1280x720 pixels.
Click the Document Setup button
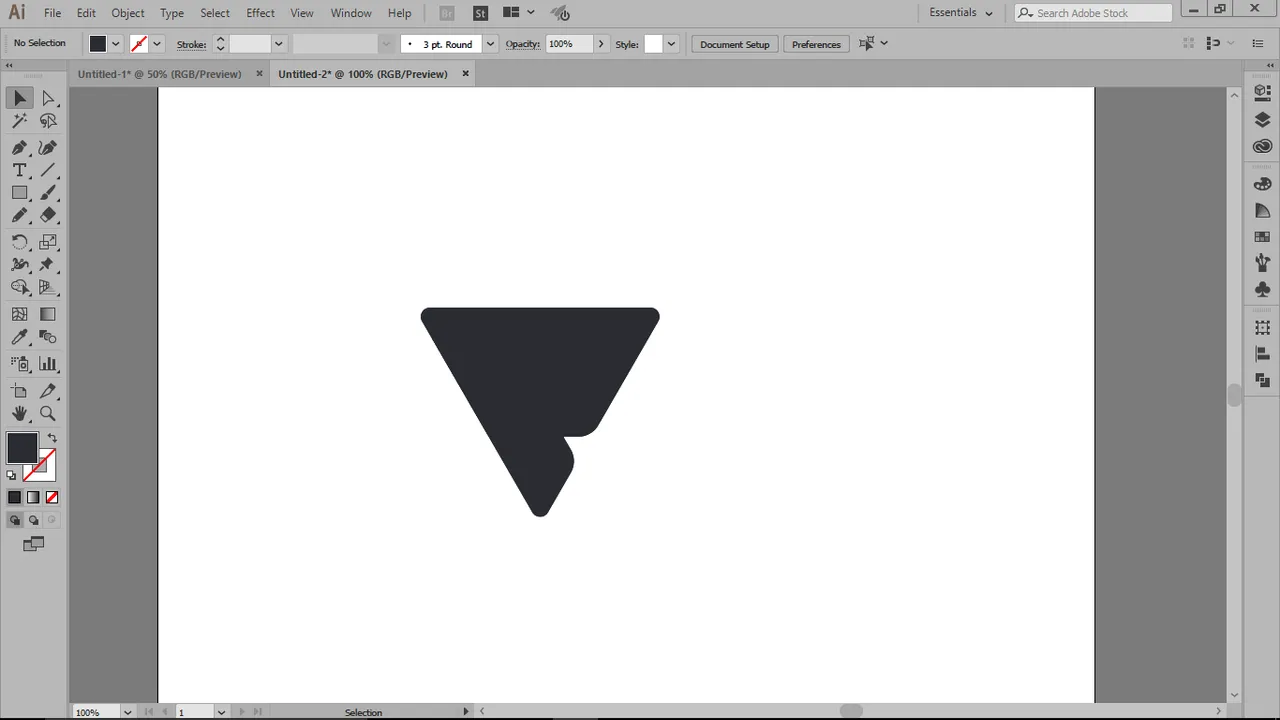point(735,44)
